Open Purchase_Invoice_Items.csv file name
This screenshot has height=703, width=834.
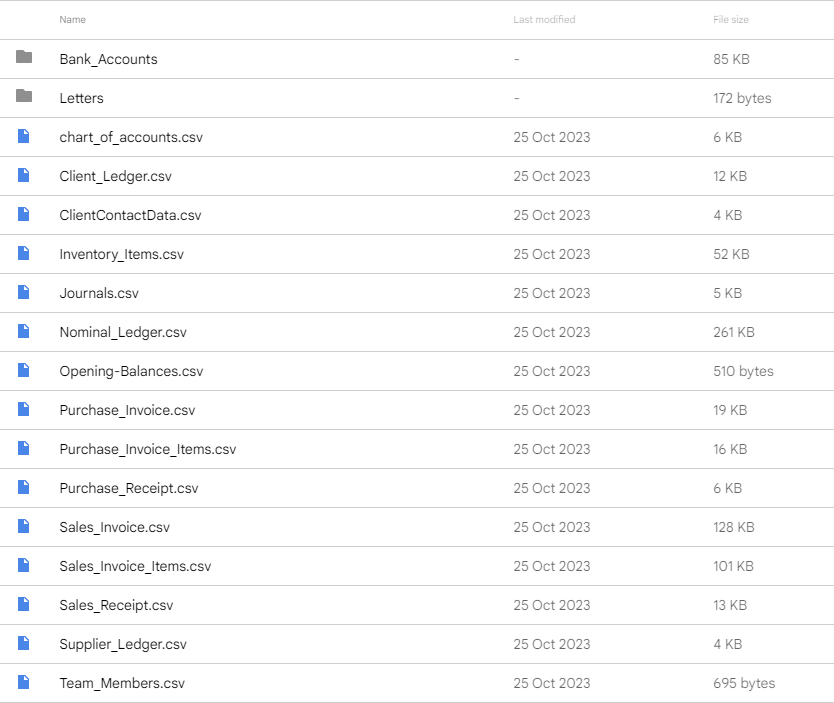(x=147, y=449)
